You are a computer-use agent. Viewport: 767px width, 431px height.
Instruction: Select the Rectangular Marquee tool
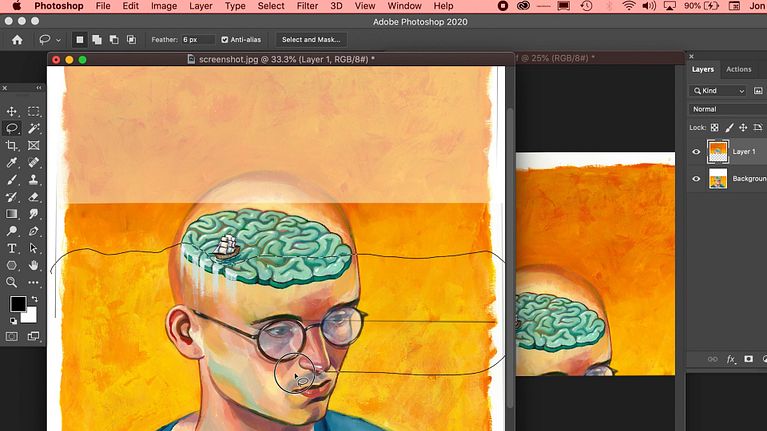click(x=34, y=111)
